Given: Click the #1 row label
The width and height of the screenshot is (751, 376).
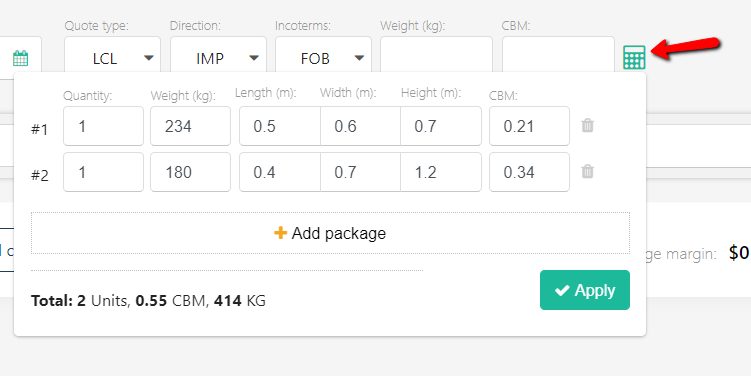Looking at the screenshot, I should [x=40, y=130].
